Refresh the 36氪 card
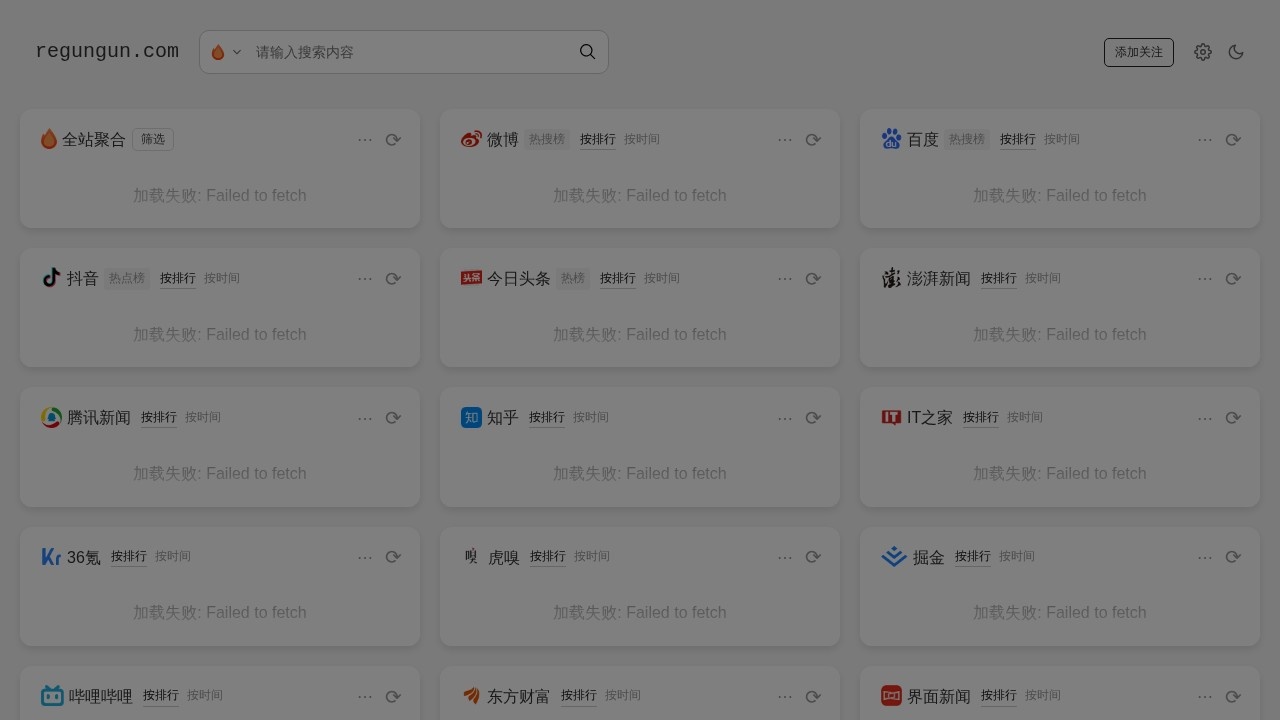Screen dimensions: 1280x720 click(393, 557)
